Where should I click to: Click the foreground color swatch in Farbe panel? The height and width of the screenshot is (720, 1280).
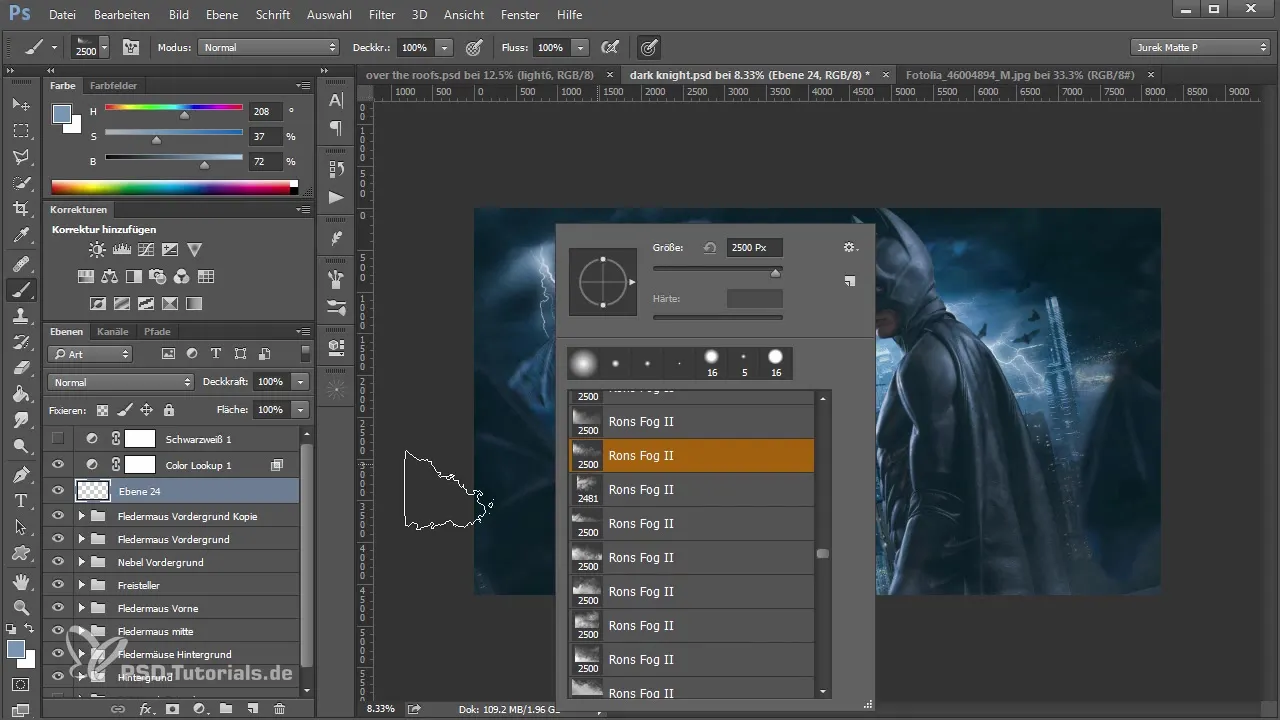coord(61,113)
